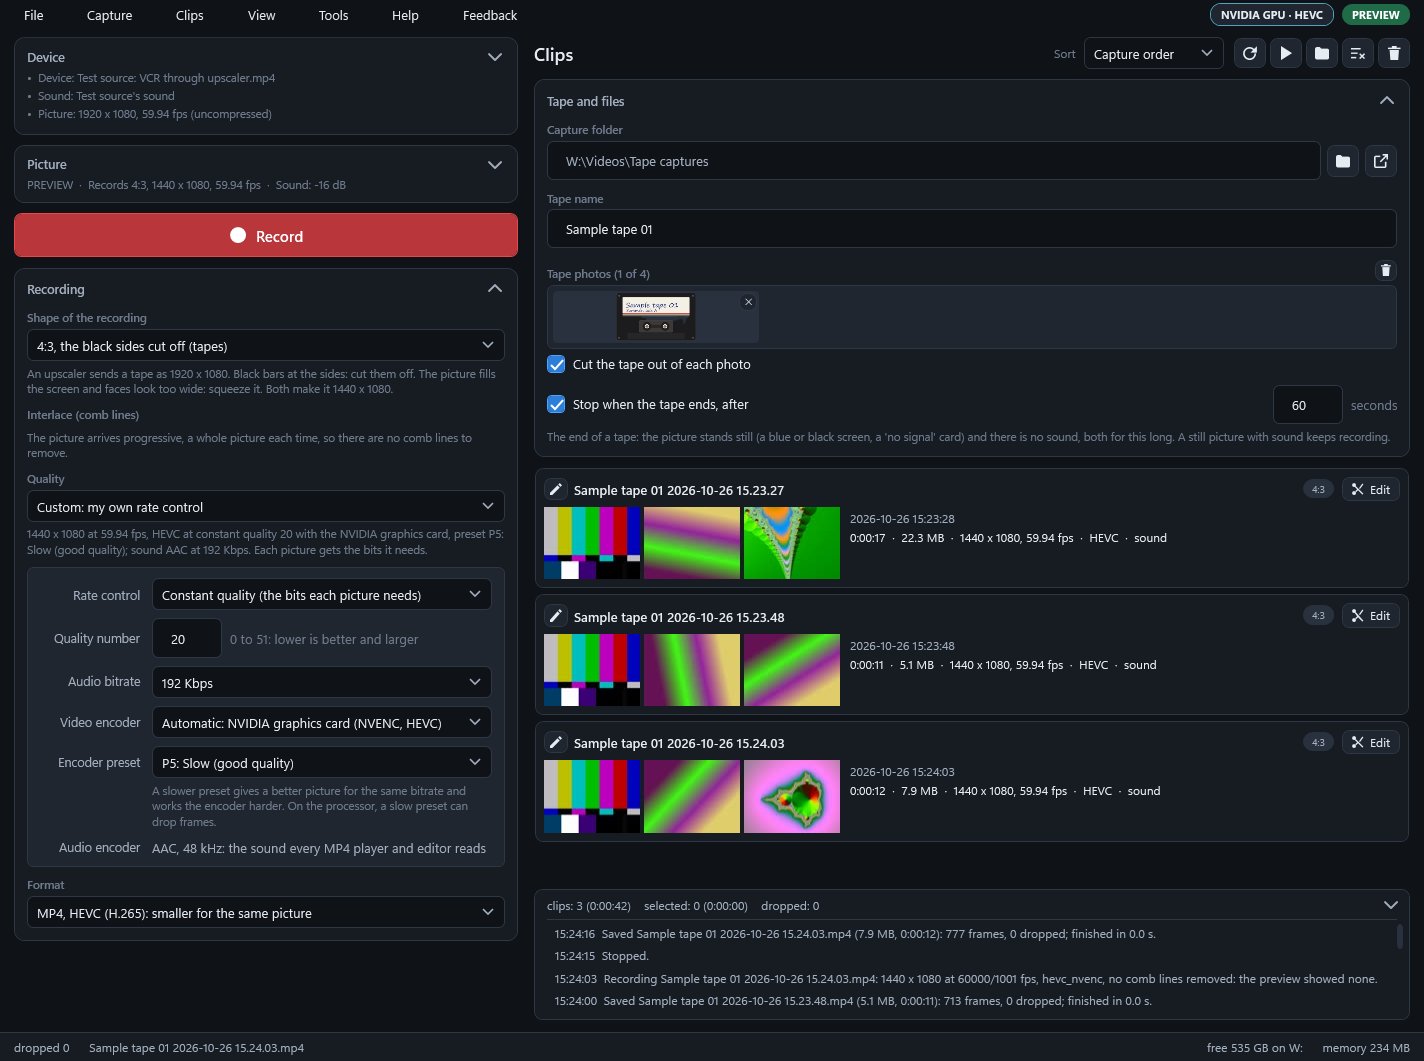Remove tape photos with trash icon
Image resolution: width=1424 pixels, height=1061 pixels.
[1385, 270]
